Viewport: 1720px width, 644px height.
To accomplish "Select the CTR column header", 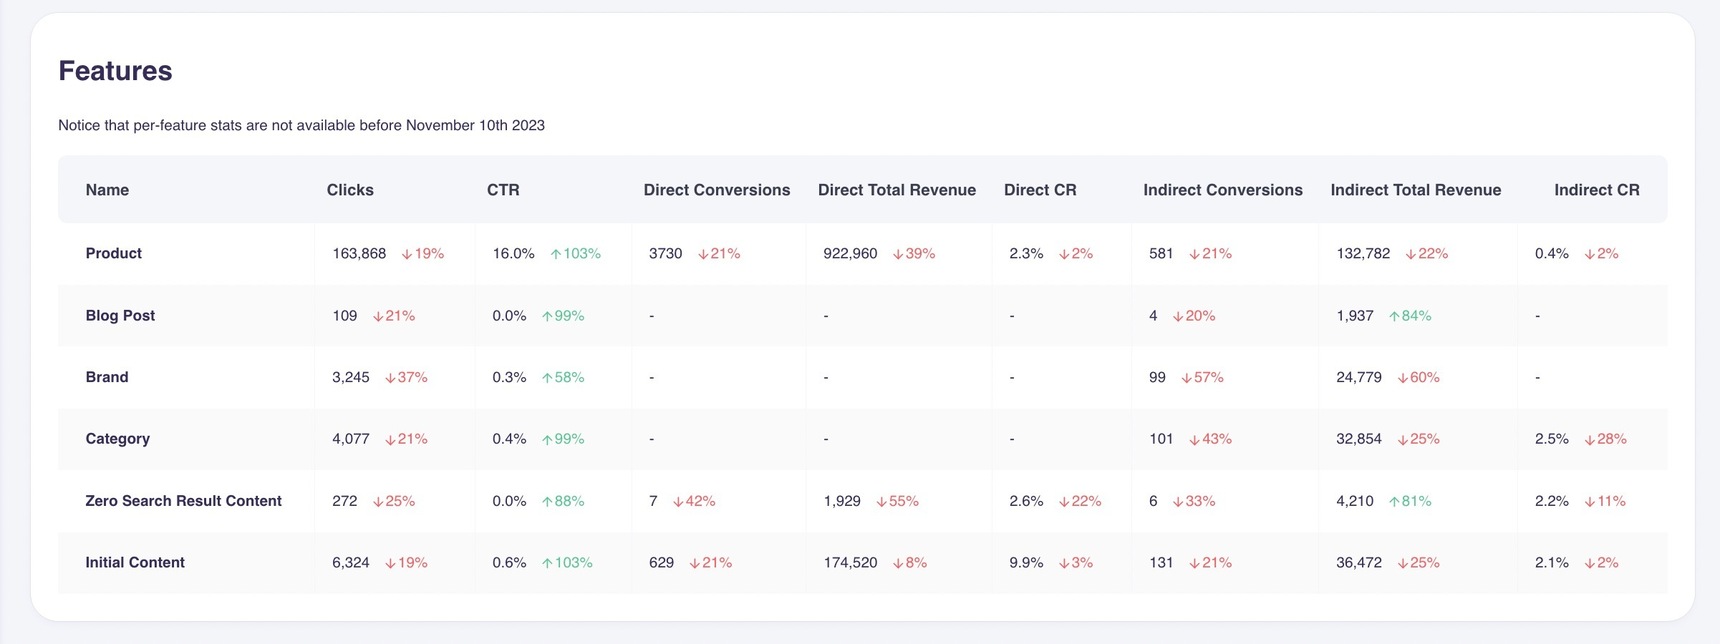I will (503, 190).
